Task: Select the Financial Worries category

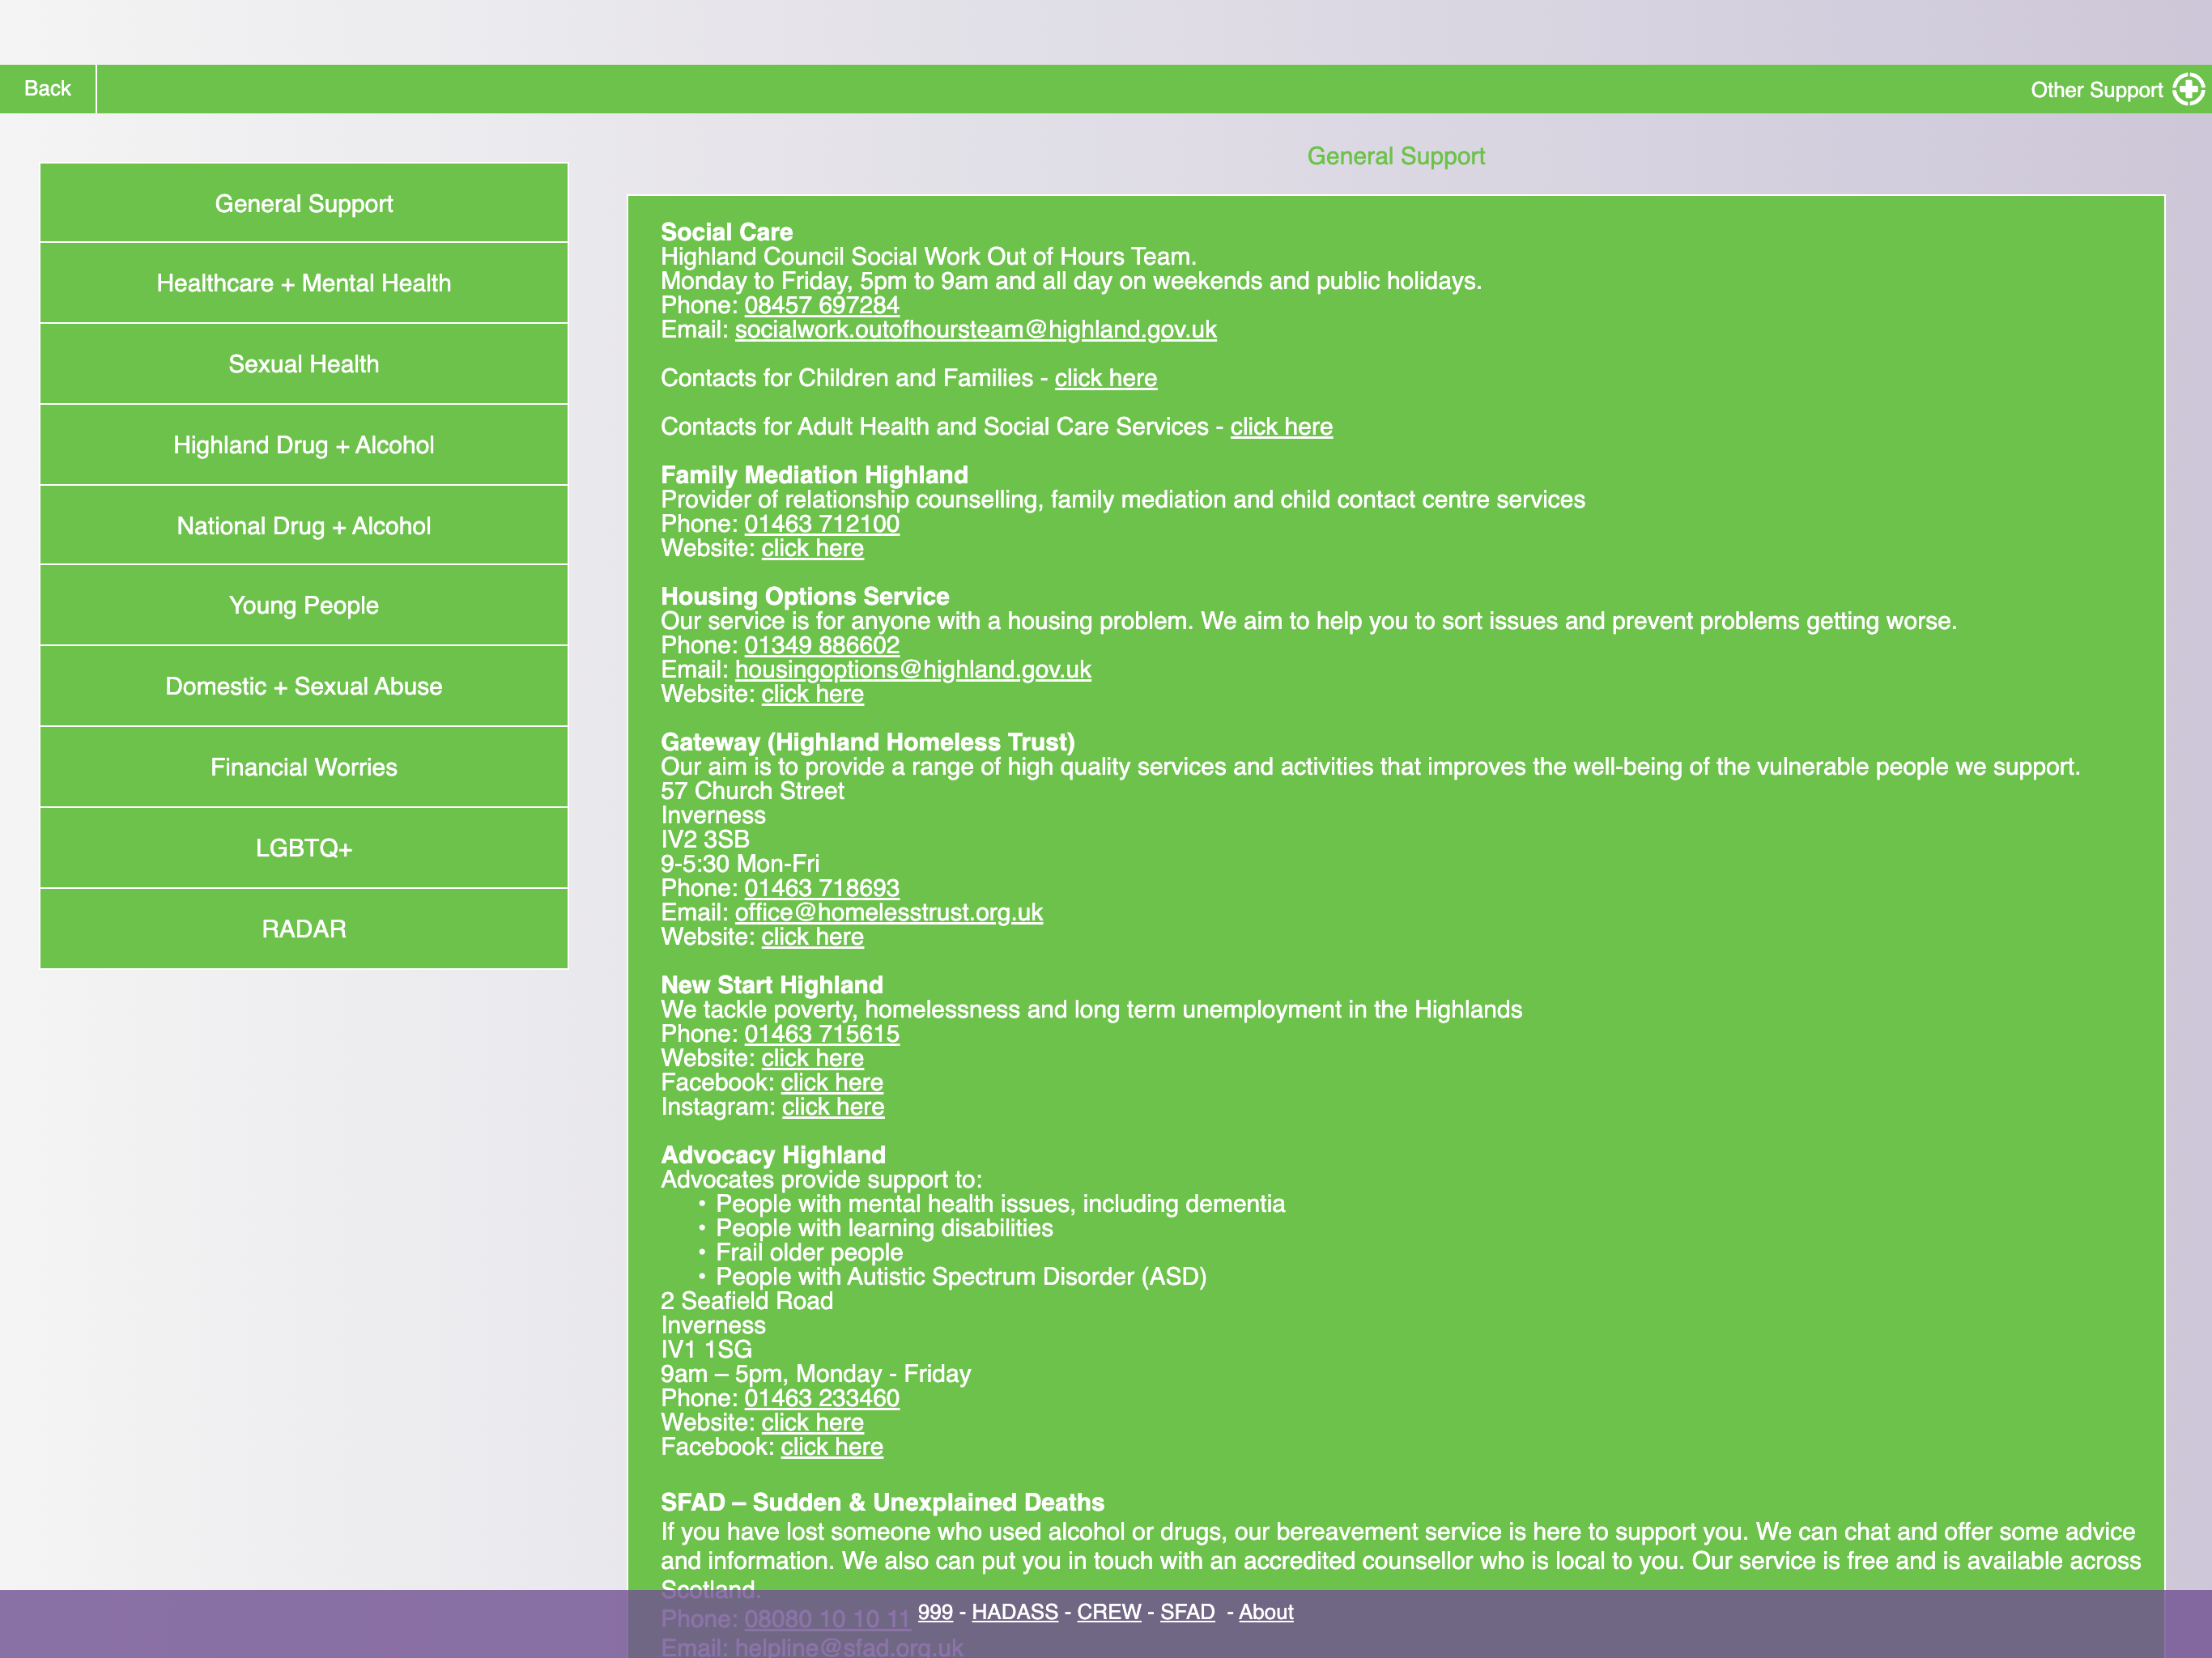Action: point(304,767)
